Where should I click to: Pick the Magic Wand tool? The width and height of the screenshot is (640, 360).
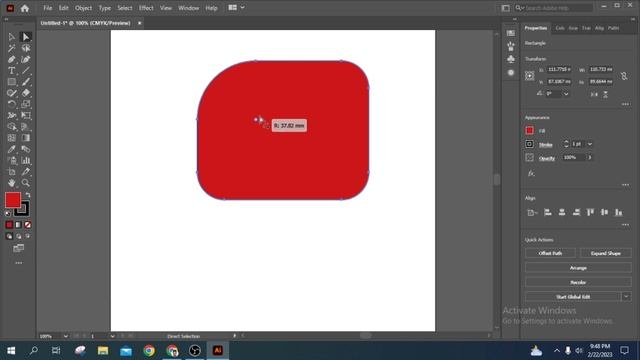11,49
